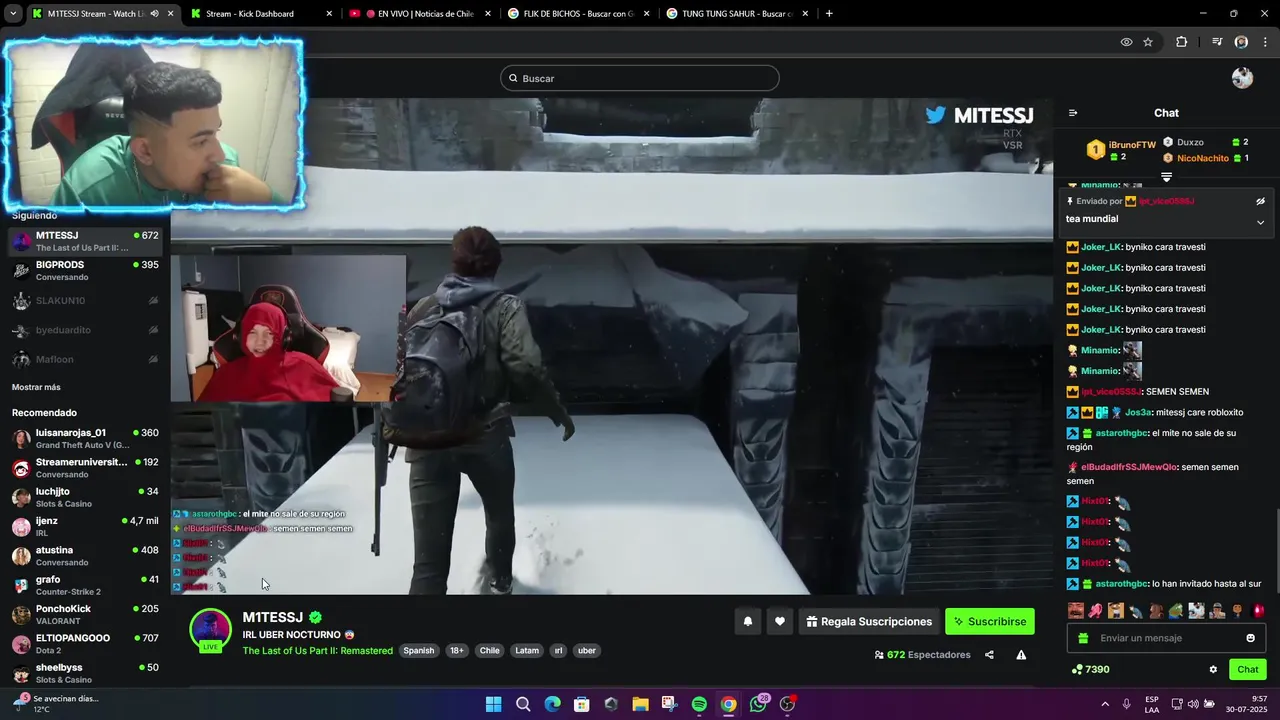The height and width of the screenshot is (720, 1280).
Task: Expand 'Mostrar más' followed channels
Action: point(36,387)
